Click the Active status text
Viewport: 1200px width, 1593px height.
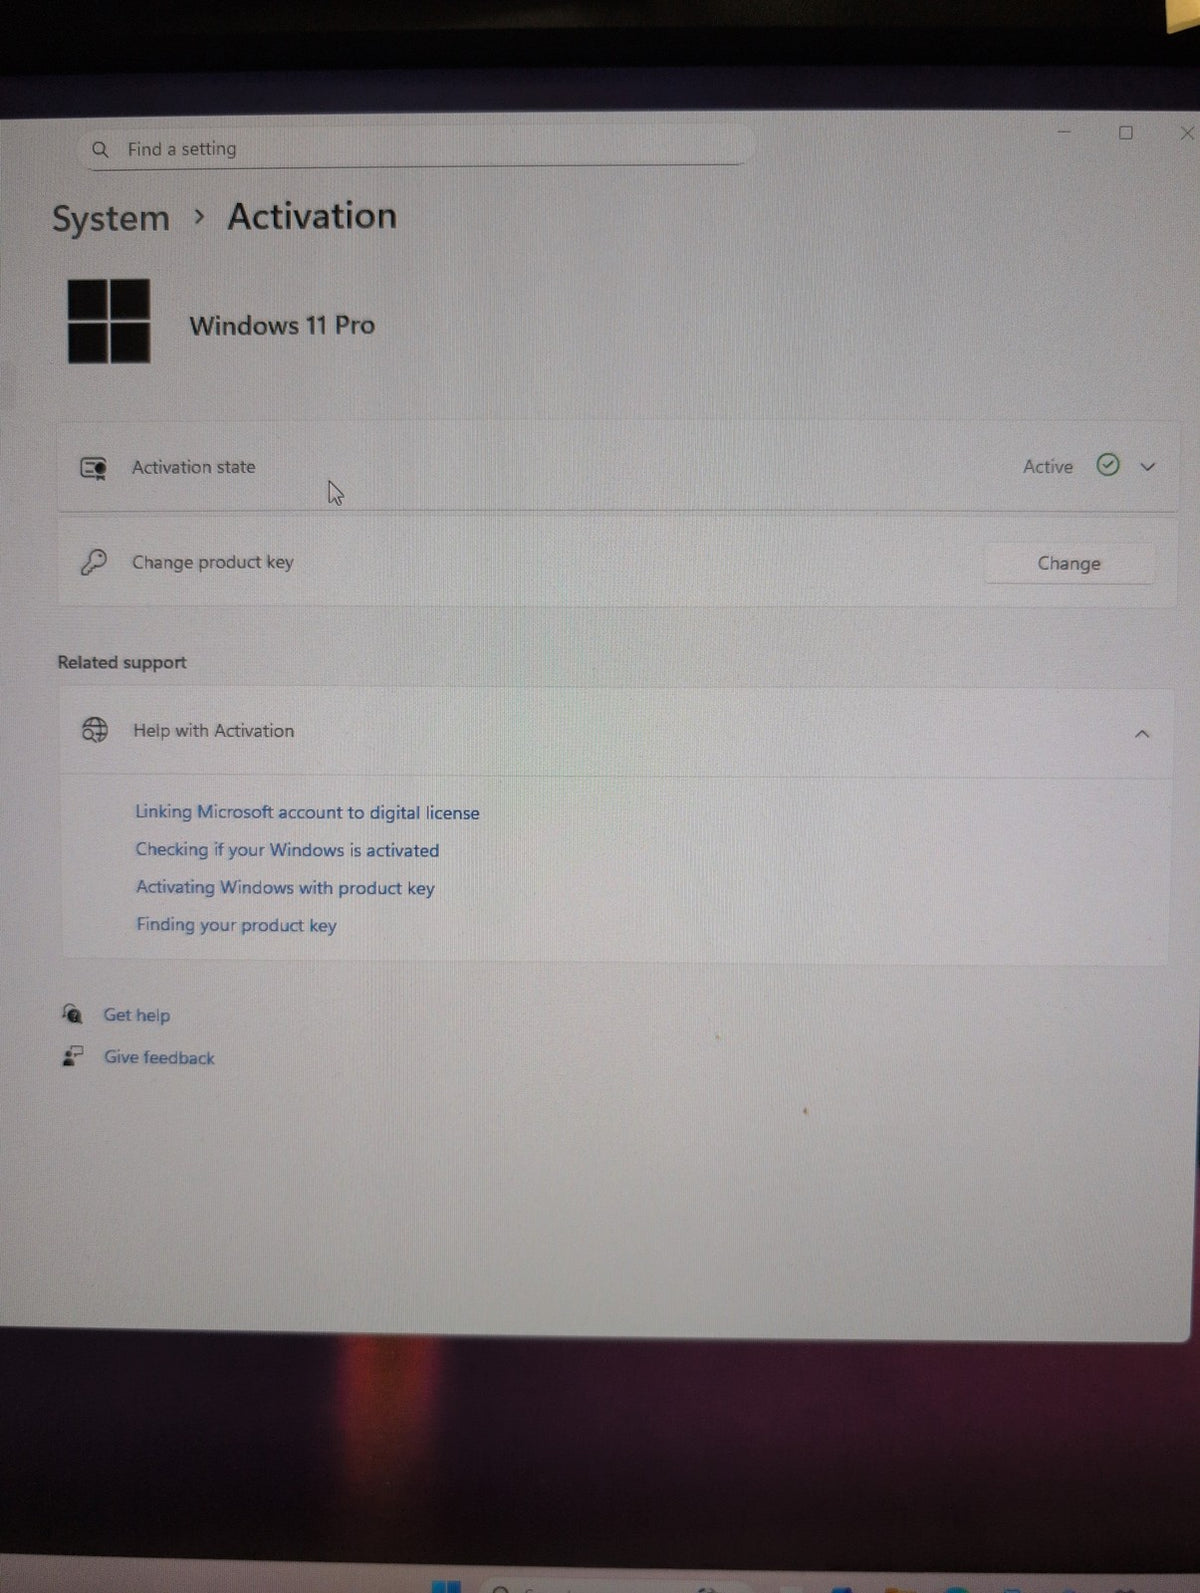(1048, 467)
